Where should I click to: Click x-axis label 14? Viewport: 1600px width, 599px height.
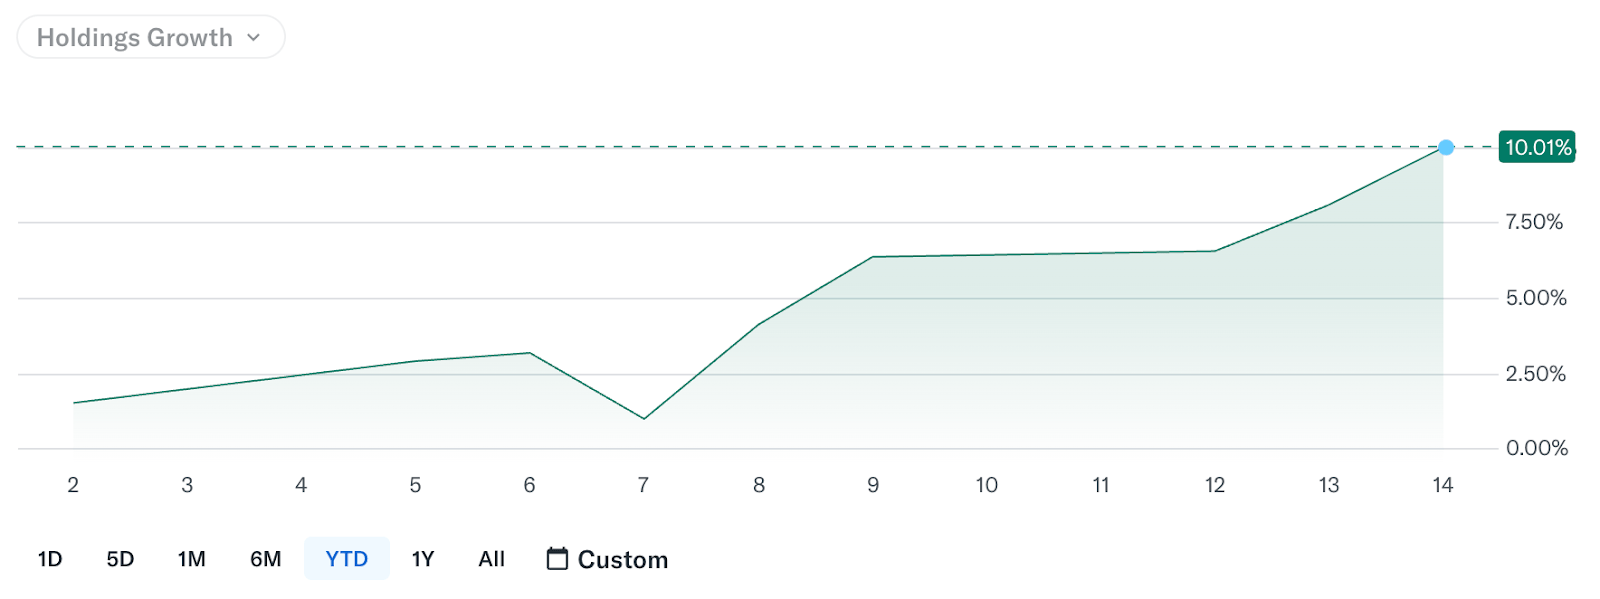1442,485
